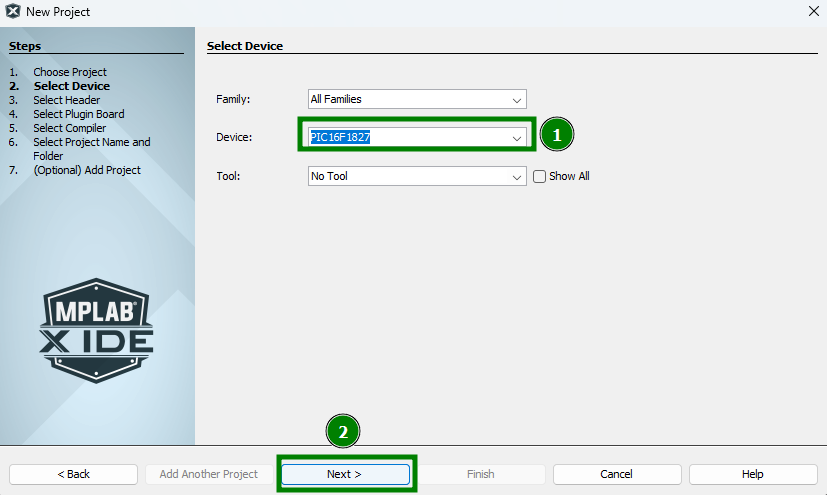Proceed with the Next > button
The width and height of the screenshot is (827, 495).
point(345,474)
